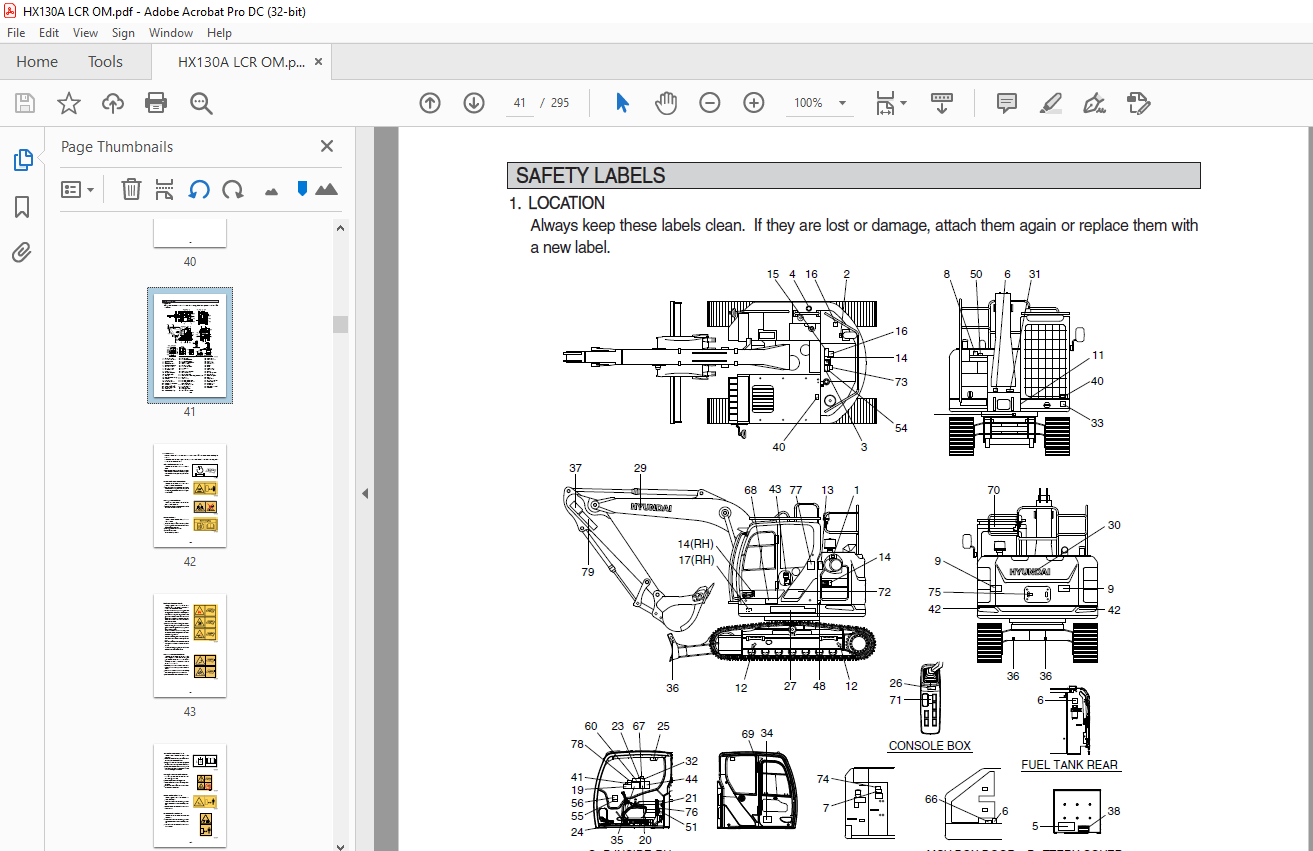Activate the Hand pan tool
Image resolution: width=1313 pixels, height=851 pixels.
(666, 103)
